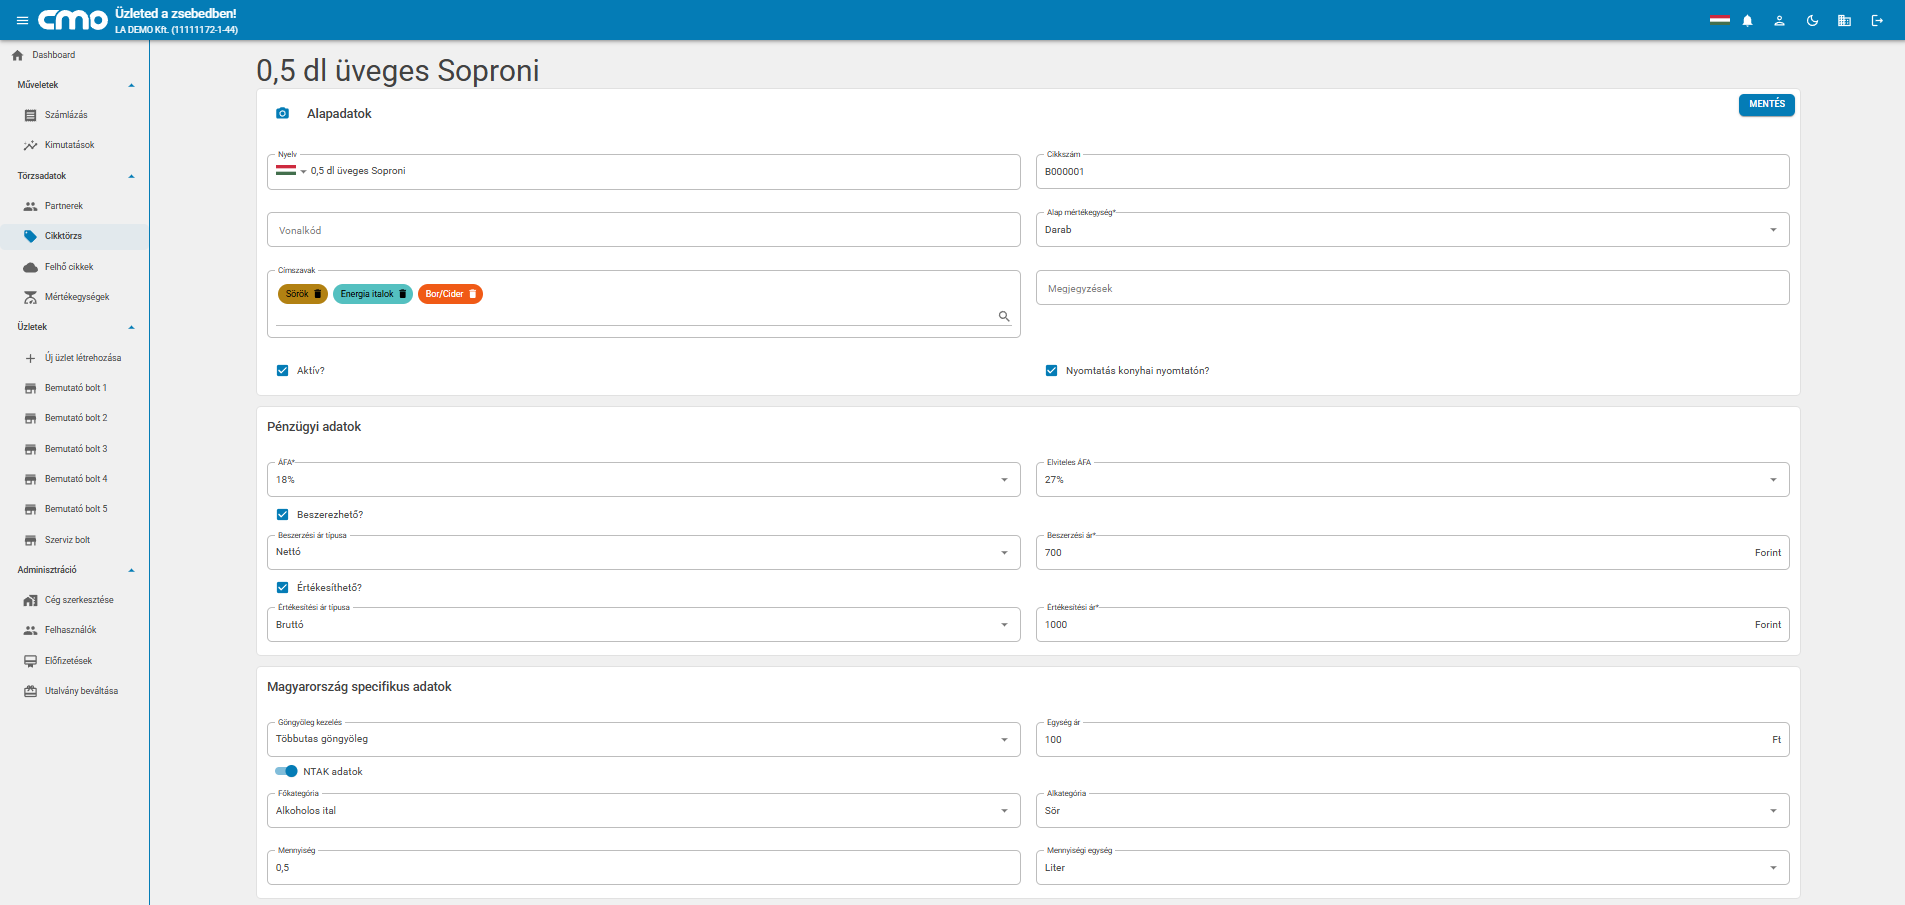Open the ÁFA 18% dropdown

tap(644, 480)
